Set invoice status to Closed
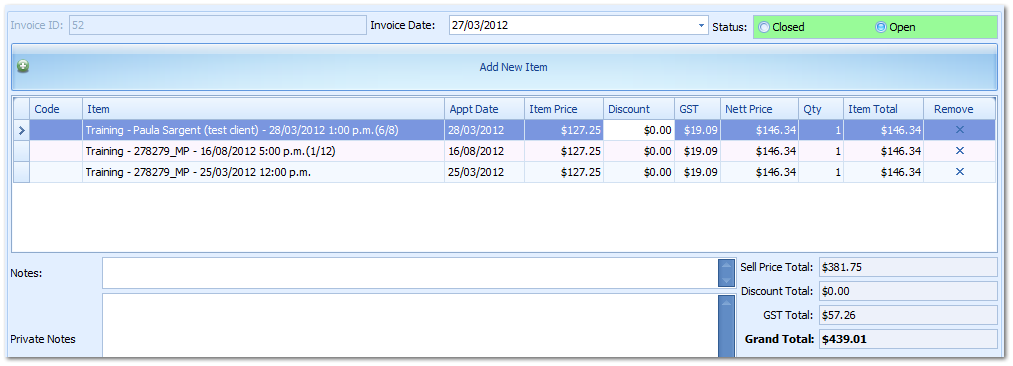Viewport: 1013px width, 366px height. [764, 27]
